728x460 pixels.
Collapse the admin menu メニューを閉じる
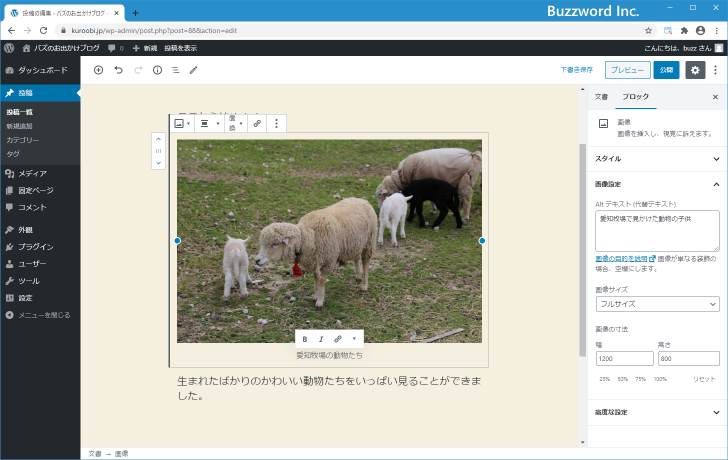[40, 315]
